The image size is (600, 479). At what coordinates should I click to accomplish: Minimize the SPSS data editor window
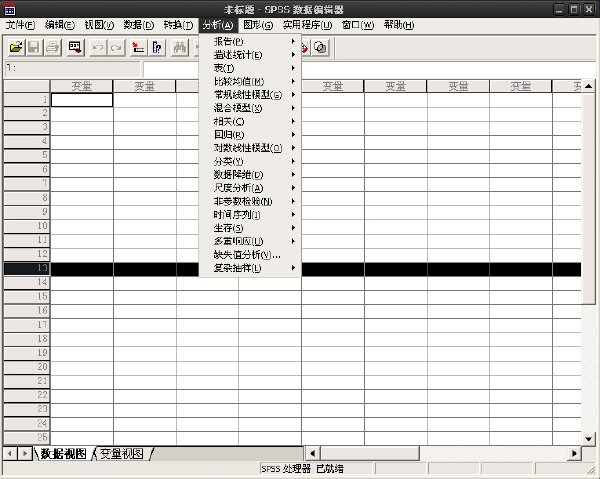point(559,10)
